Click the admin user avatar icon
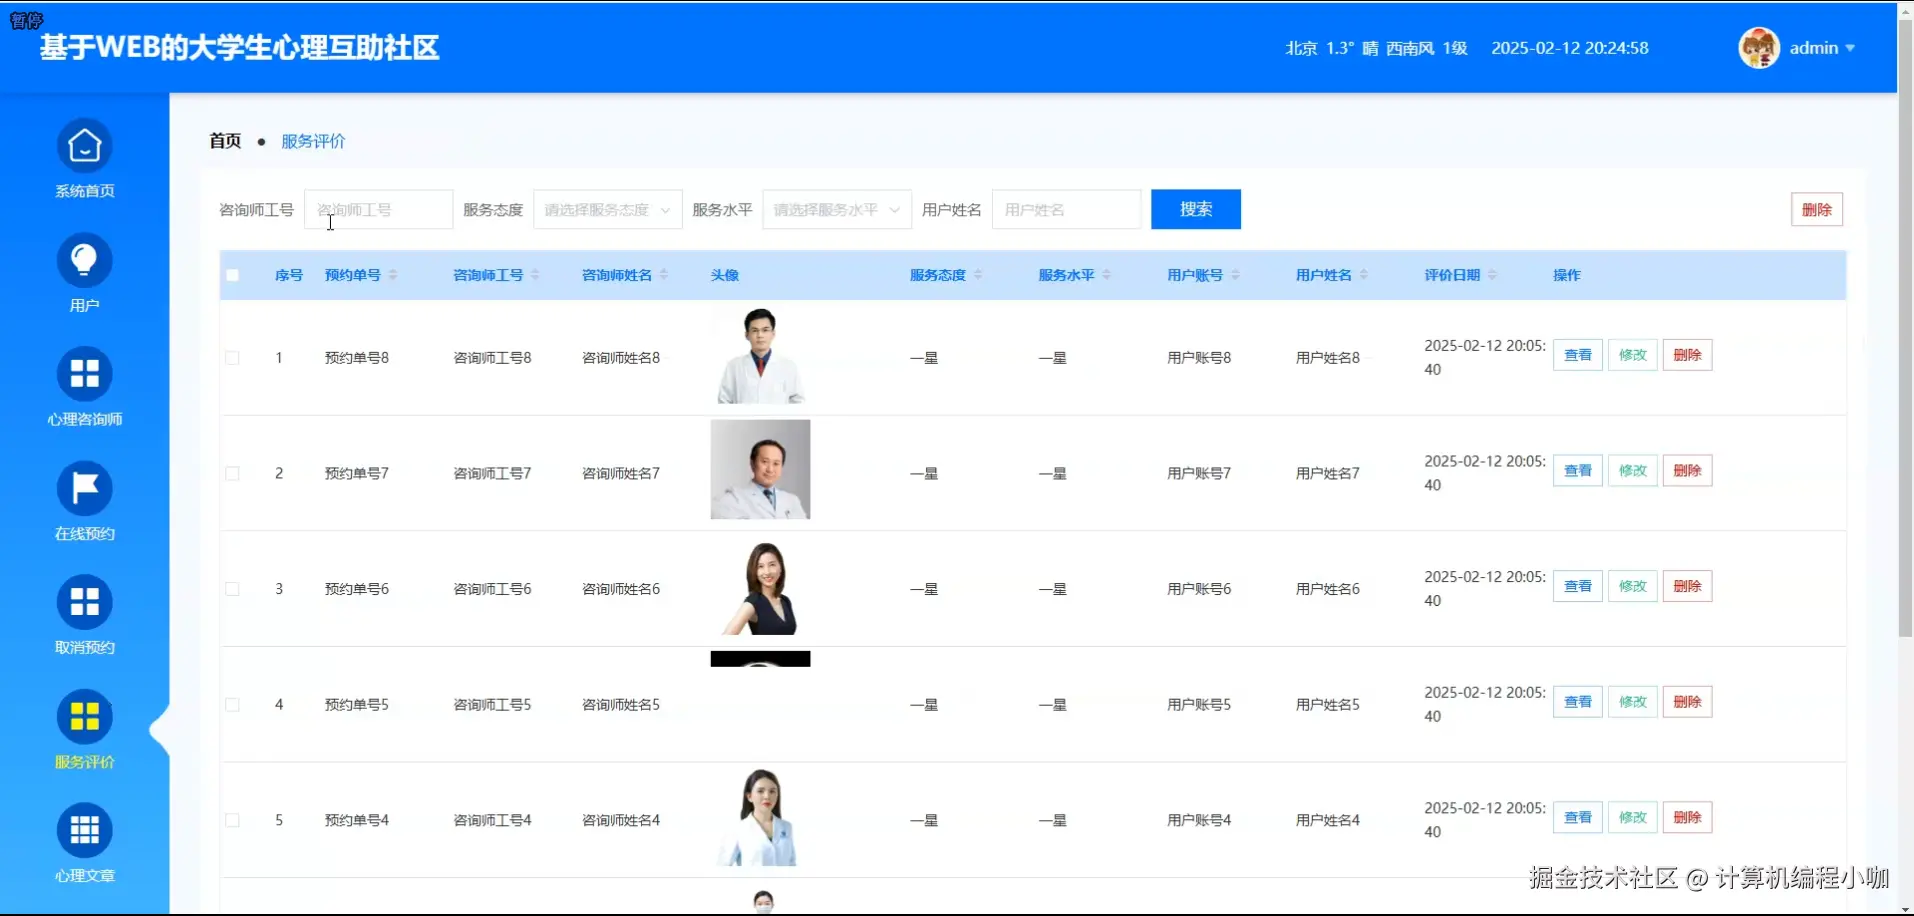Image resolution: width=1914 pixels, height=916 pixels. pyautogui.click(x=1758, y=47)
